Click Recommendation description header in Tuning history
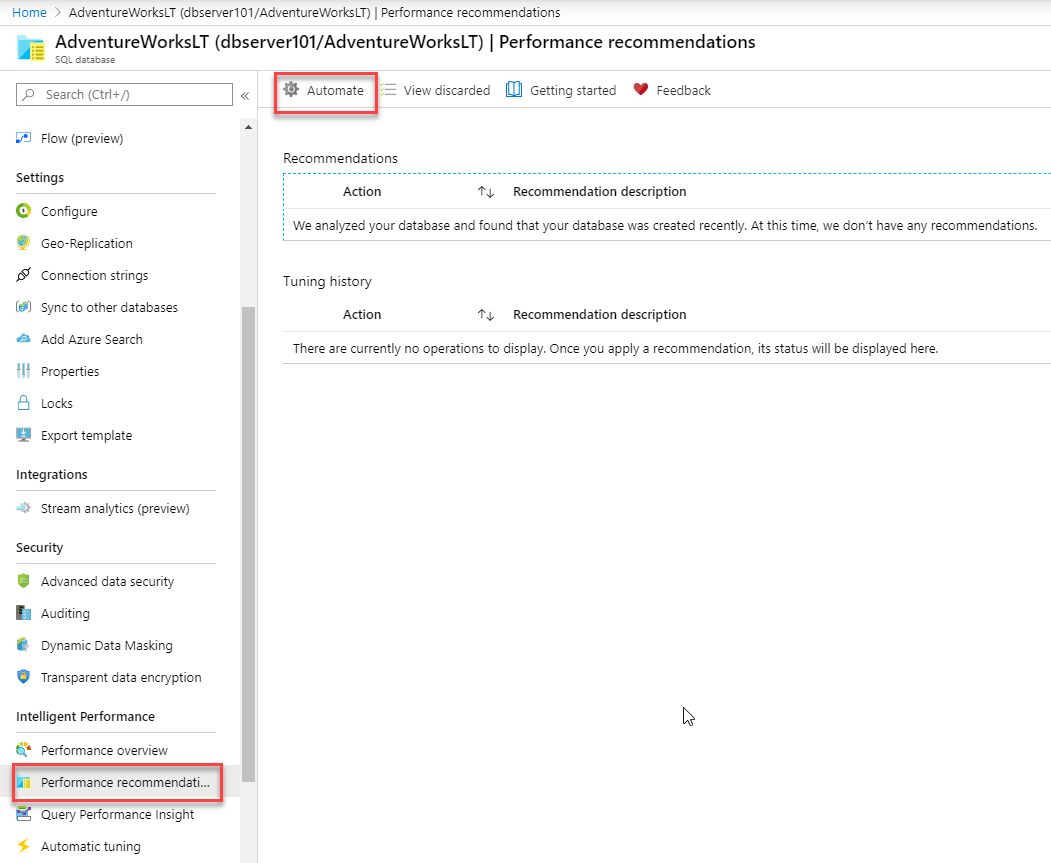Screen dimensions: 1051x863 (599, 314)
